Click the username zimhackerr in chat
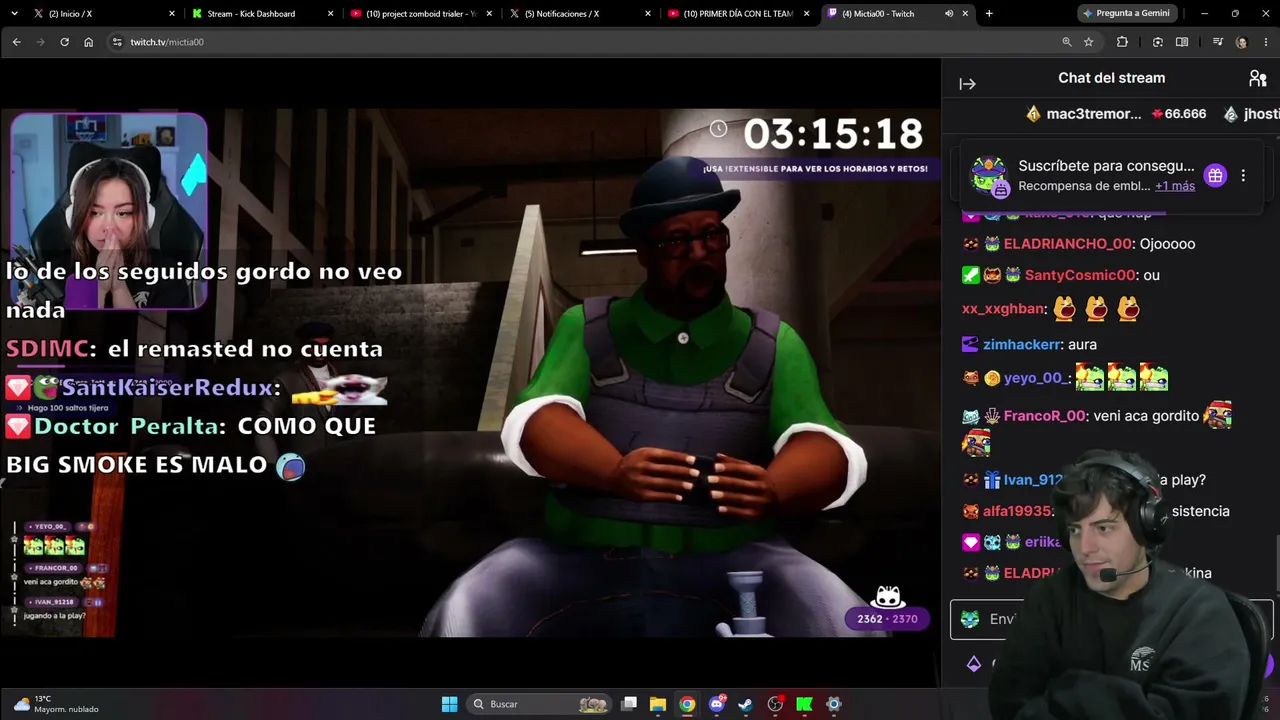The image size is (1280, 720). pos(1022,344)
